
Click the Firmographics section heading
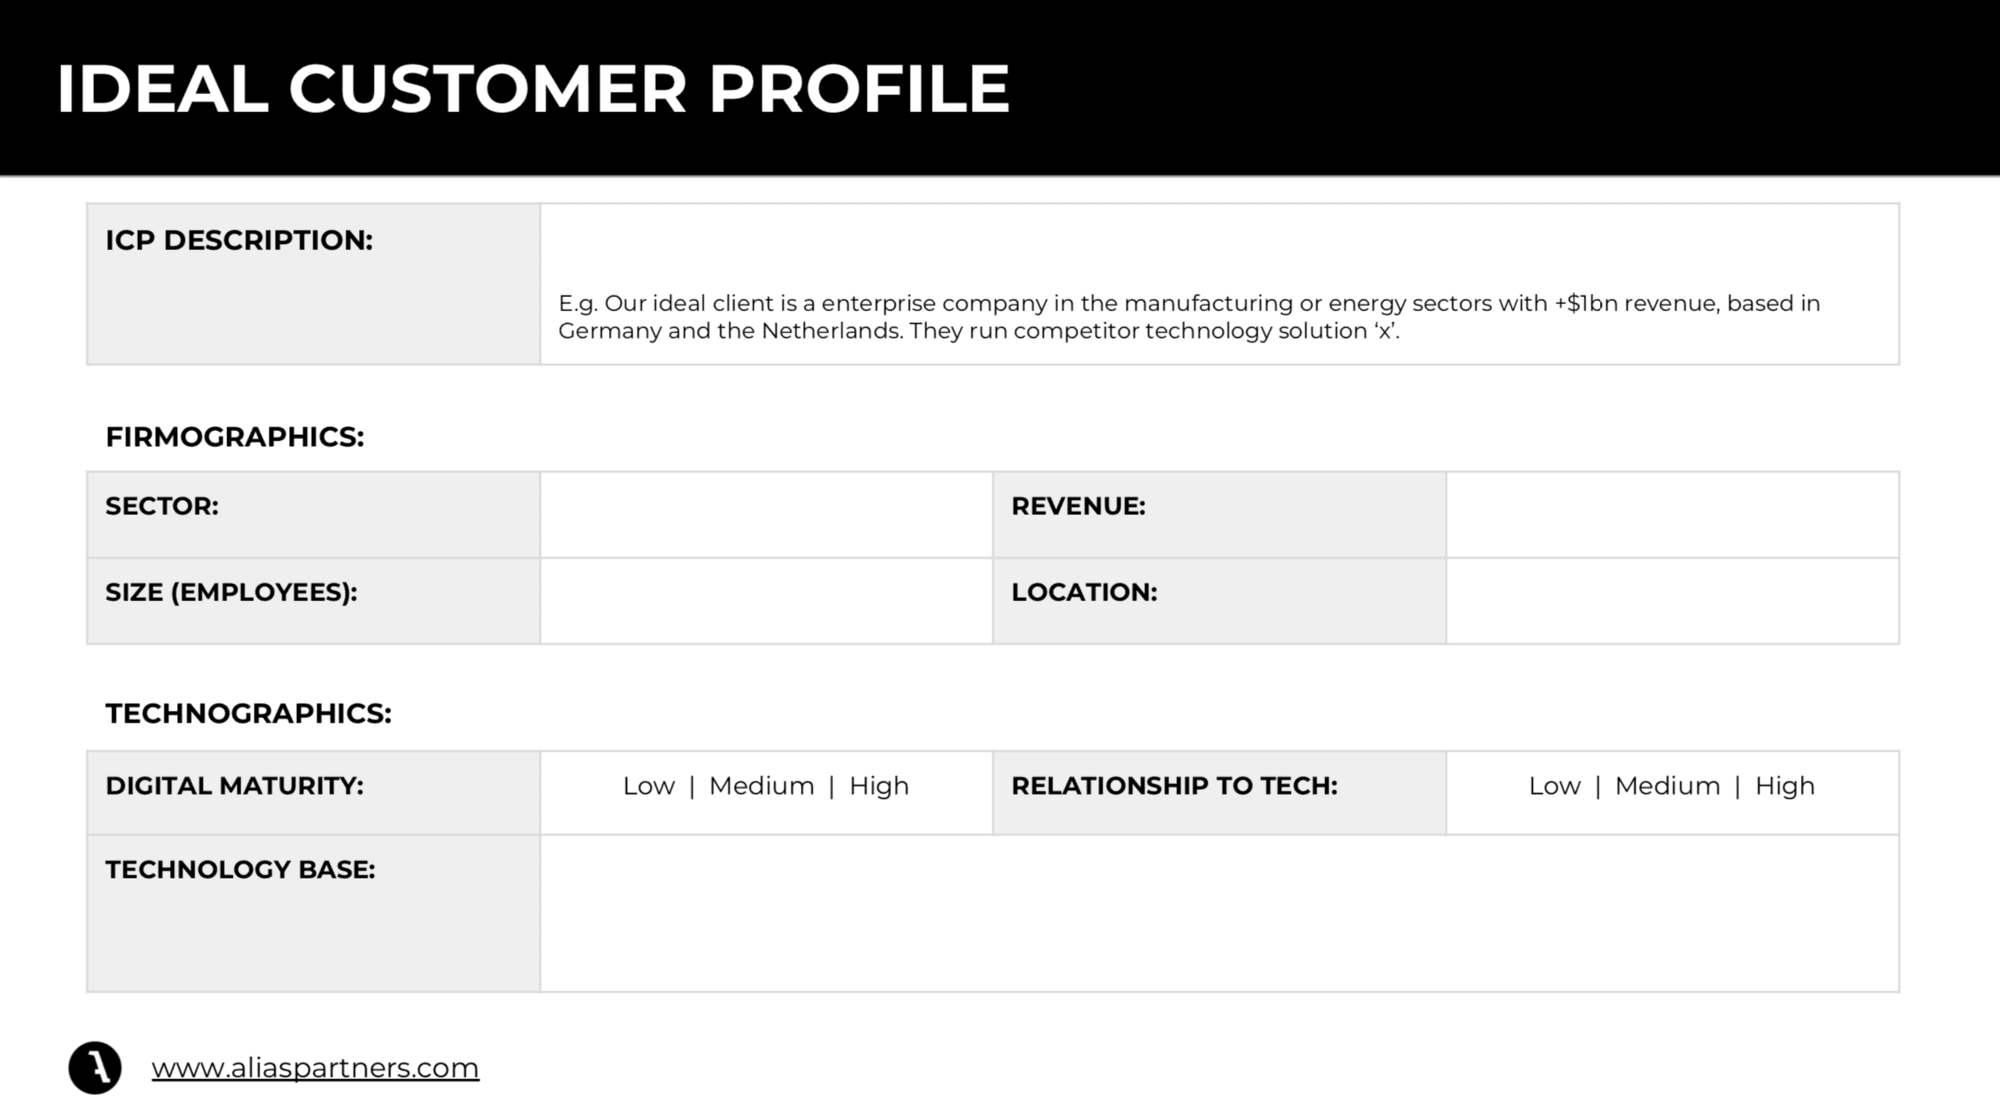point(235,437)
